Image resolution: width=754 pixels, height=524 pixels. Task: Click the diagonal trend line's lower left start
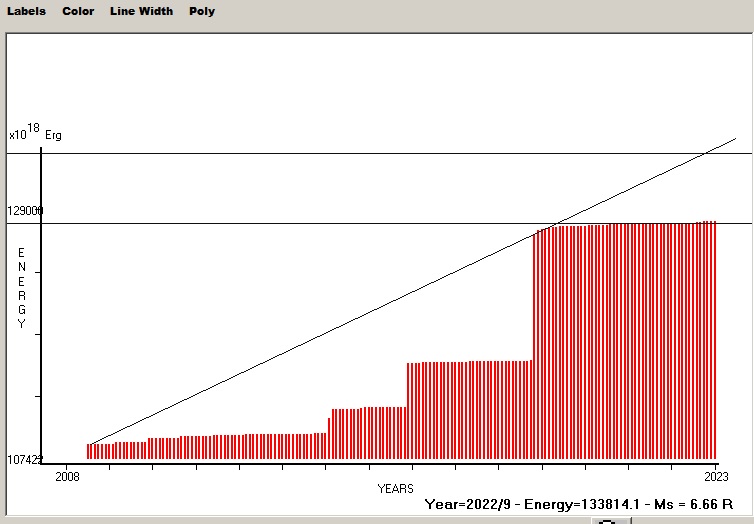[90, 444]
